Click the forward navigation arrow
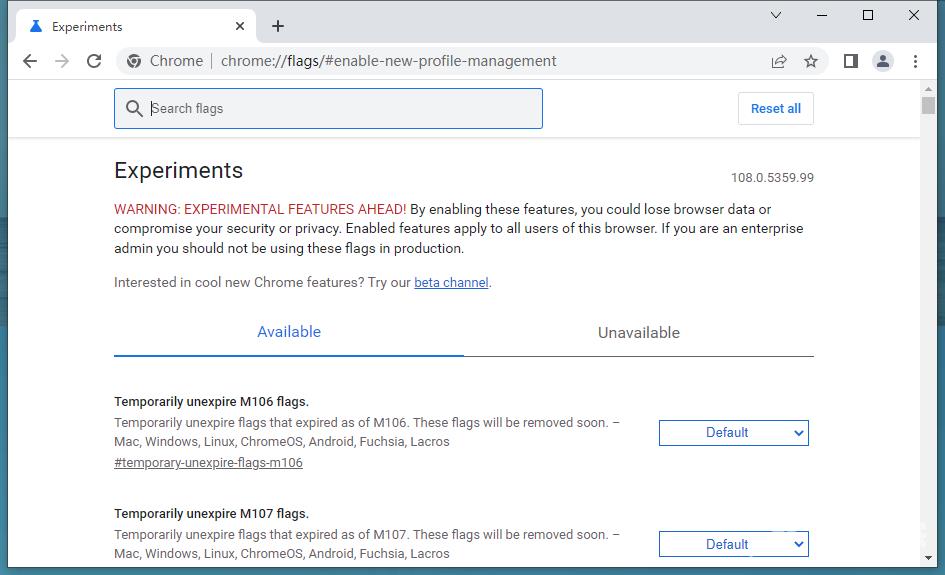945x575 pixels. click(x=62, y=61)
